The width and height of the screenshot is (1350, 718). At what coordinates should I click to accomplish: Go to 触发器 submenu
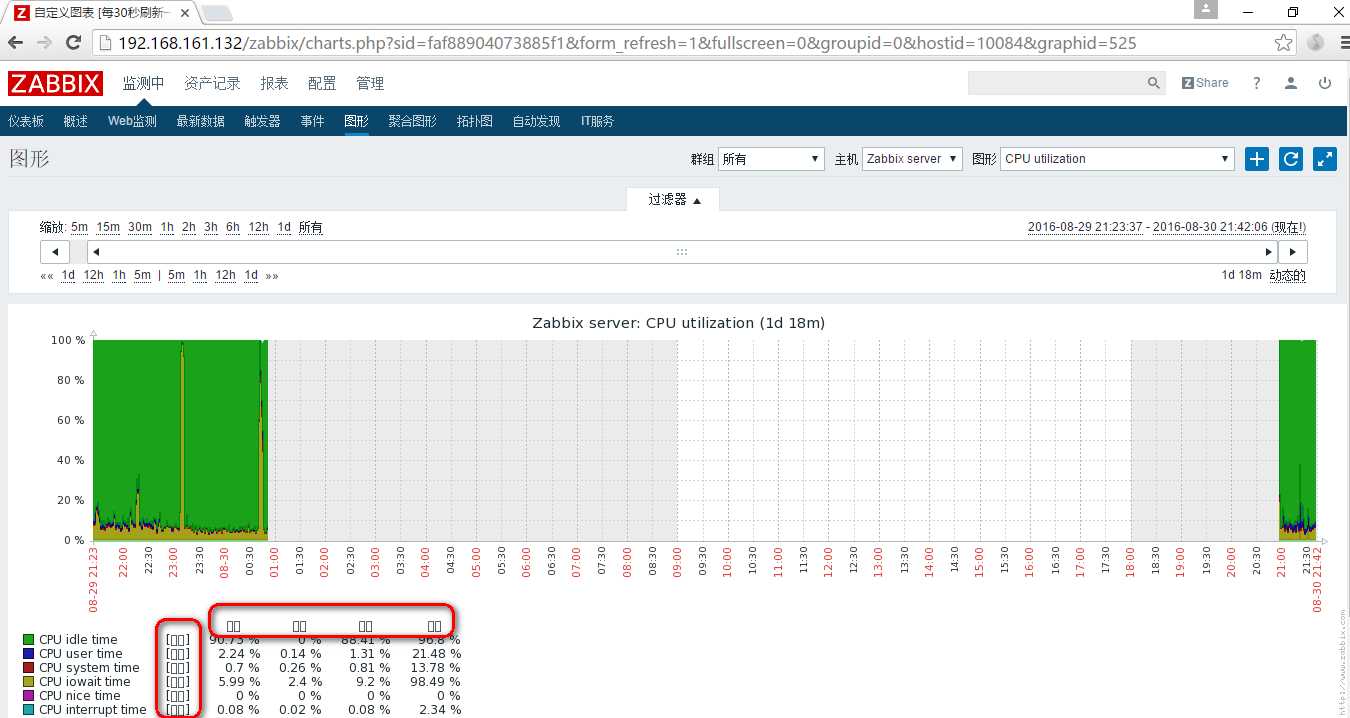tap(262, 121)
